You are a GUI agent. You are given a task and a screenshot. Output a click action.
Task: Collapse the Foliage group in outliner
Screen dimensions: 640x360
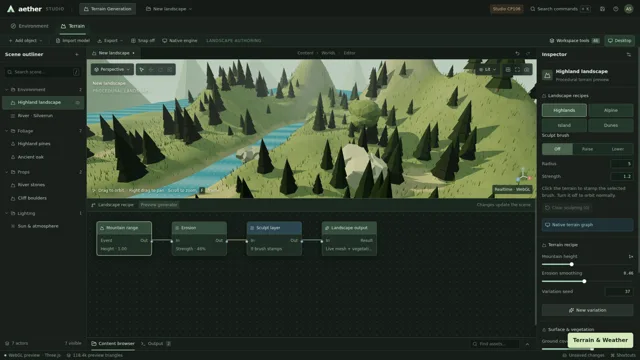[7, 131]
